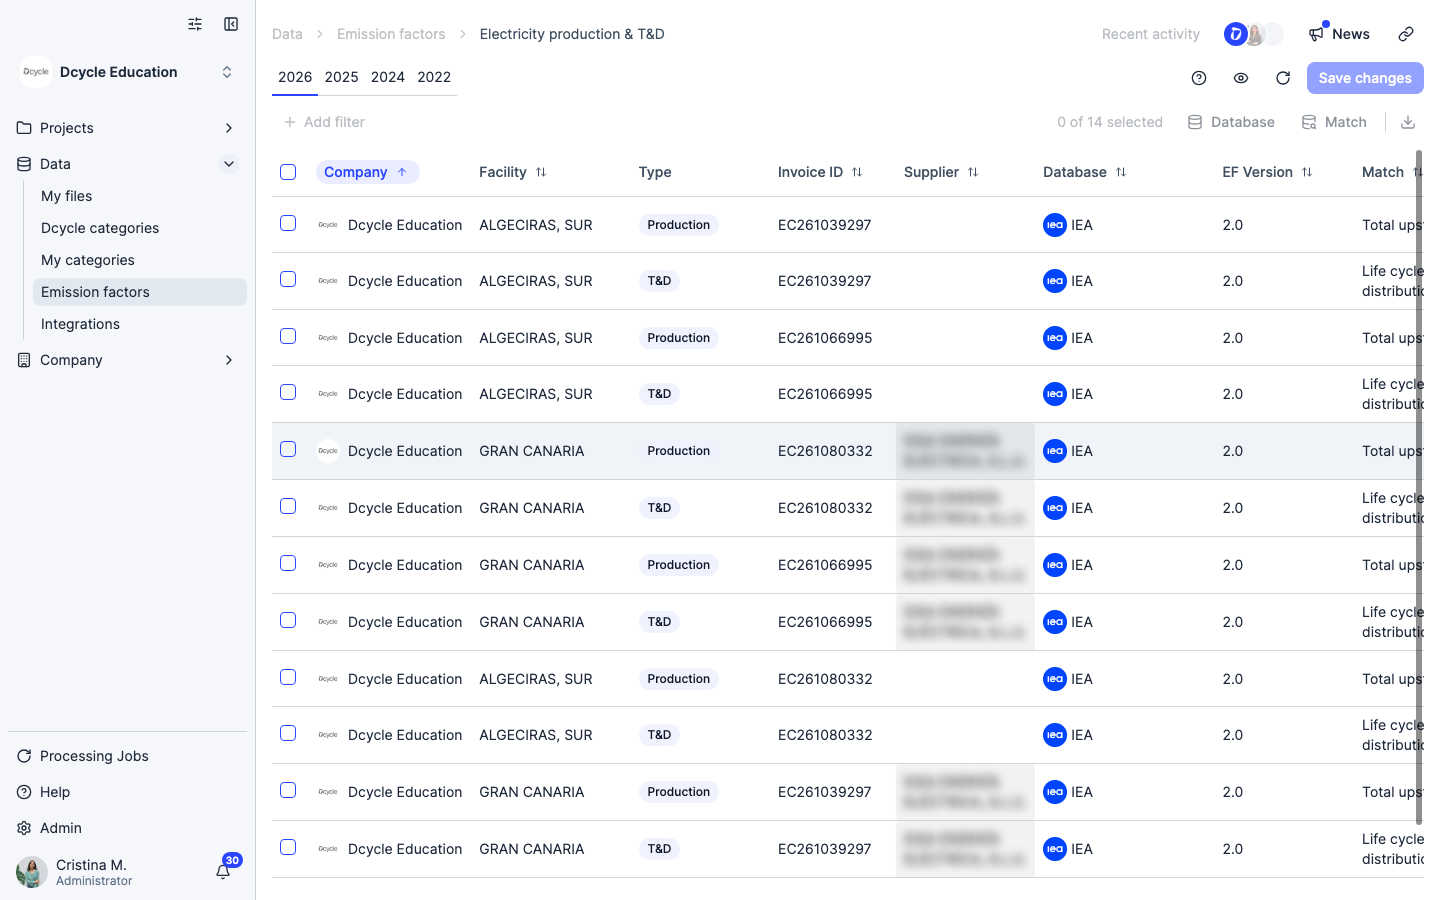
Task: Switch to the 2022 tab
Action: point(434,77)
